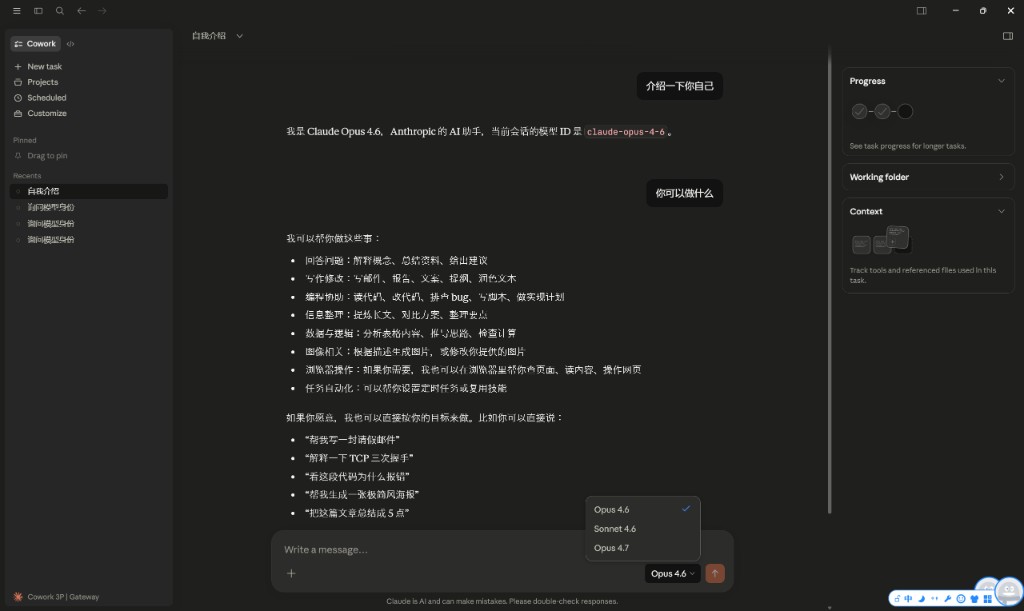Open search with the magnifier icon
This screenshot has height=611, width=1024.
click(59, 10)
